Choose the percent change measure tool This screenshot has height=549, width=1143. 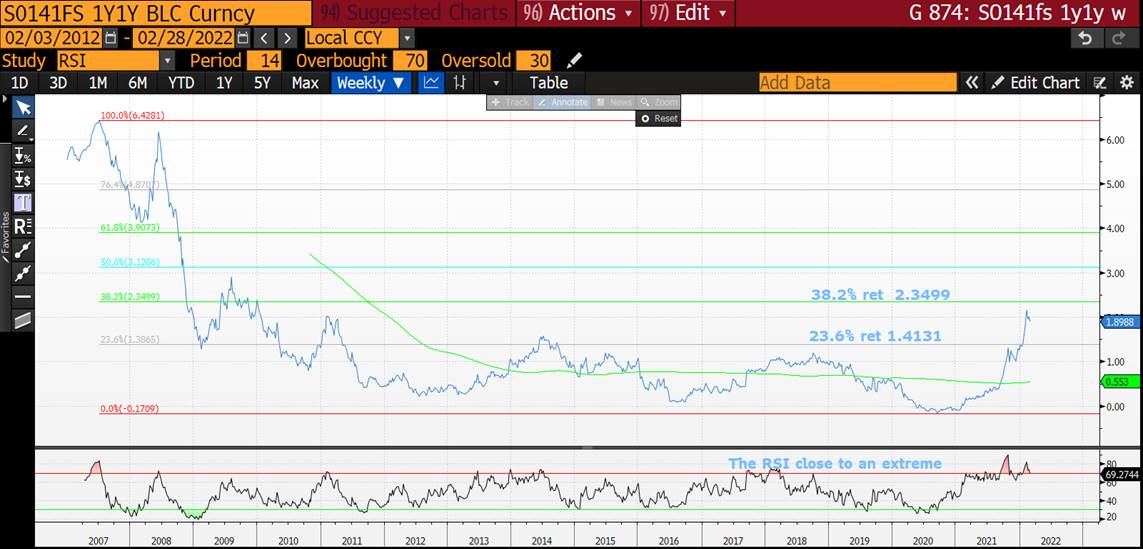23,155
